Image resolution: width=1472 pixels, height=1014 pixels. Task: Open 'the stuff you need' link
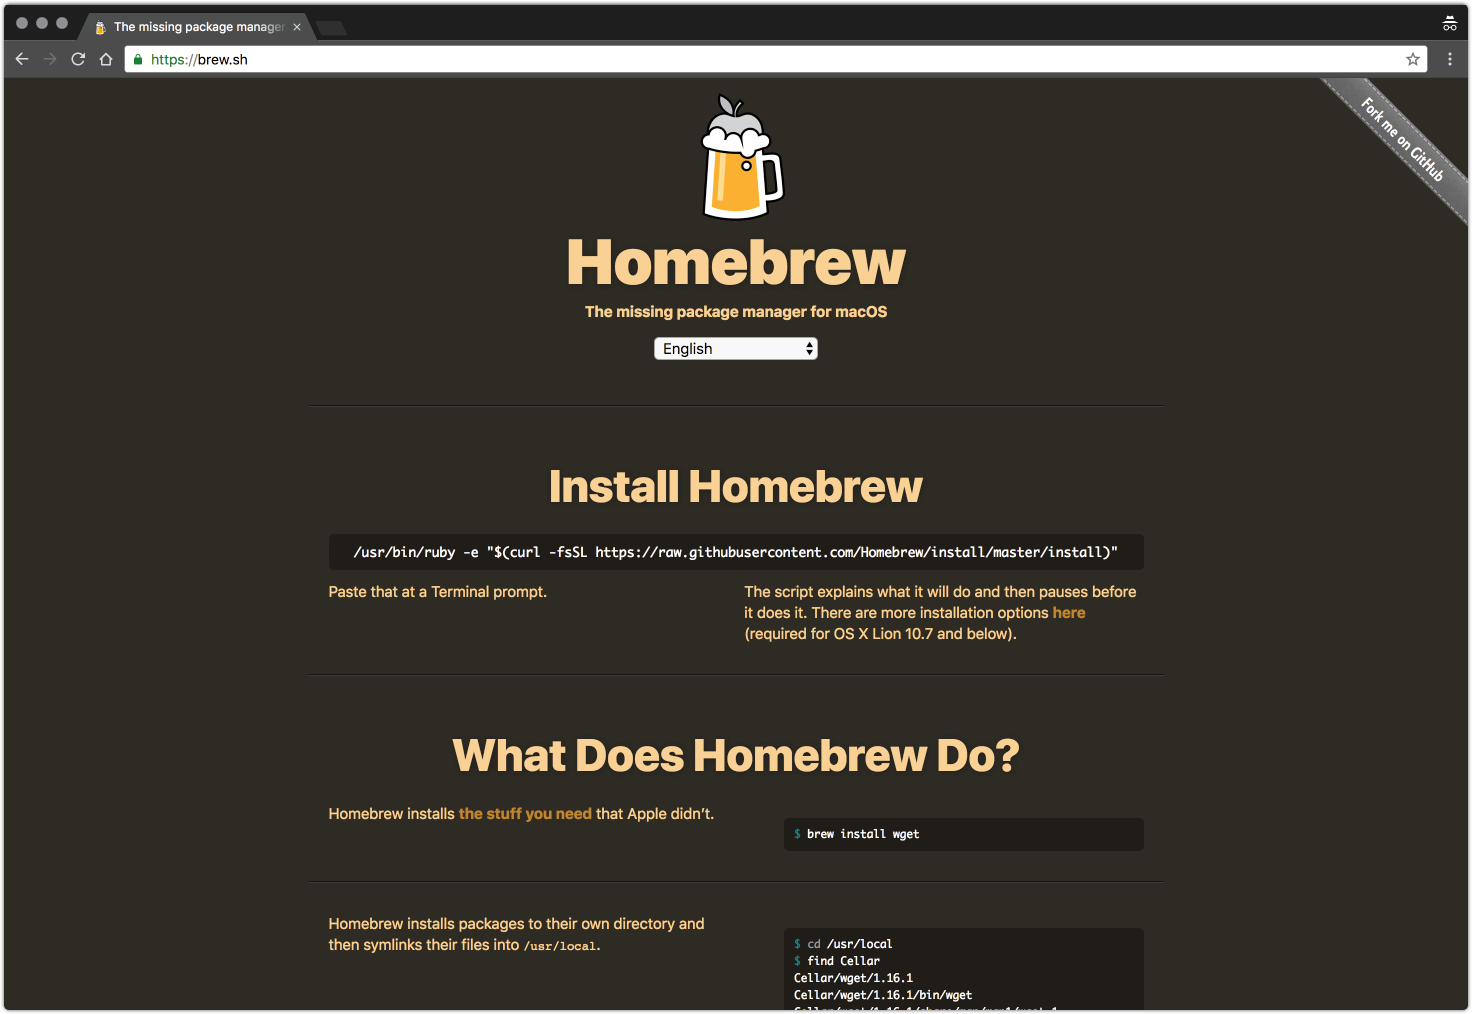coord(525,814)
